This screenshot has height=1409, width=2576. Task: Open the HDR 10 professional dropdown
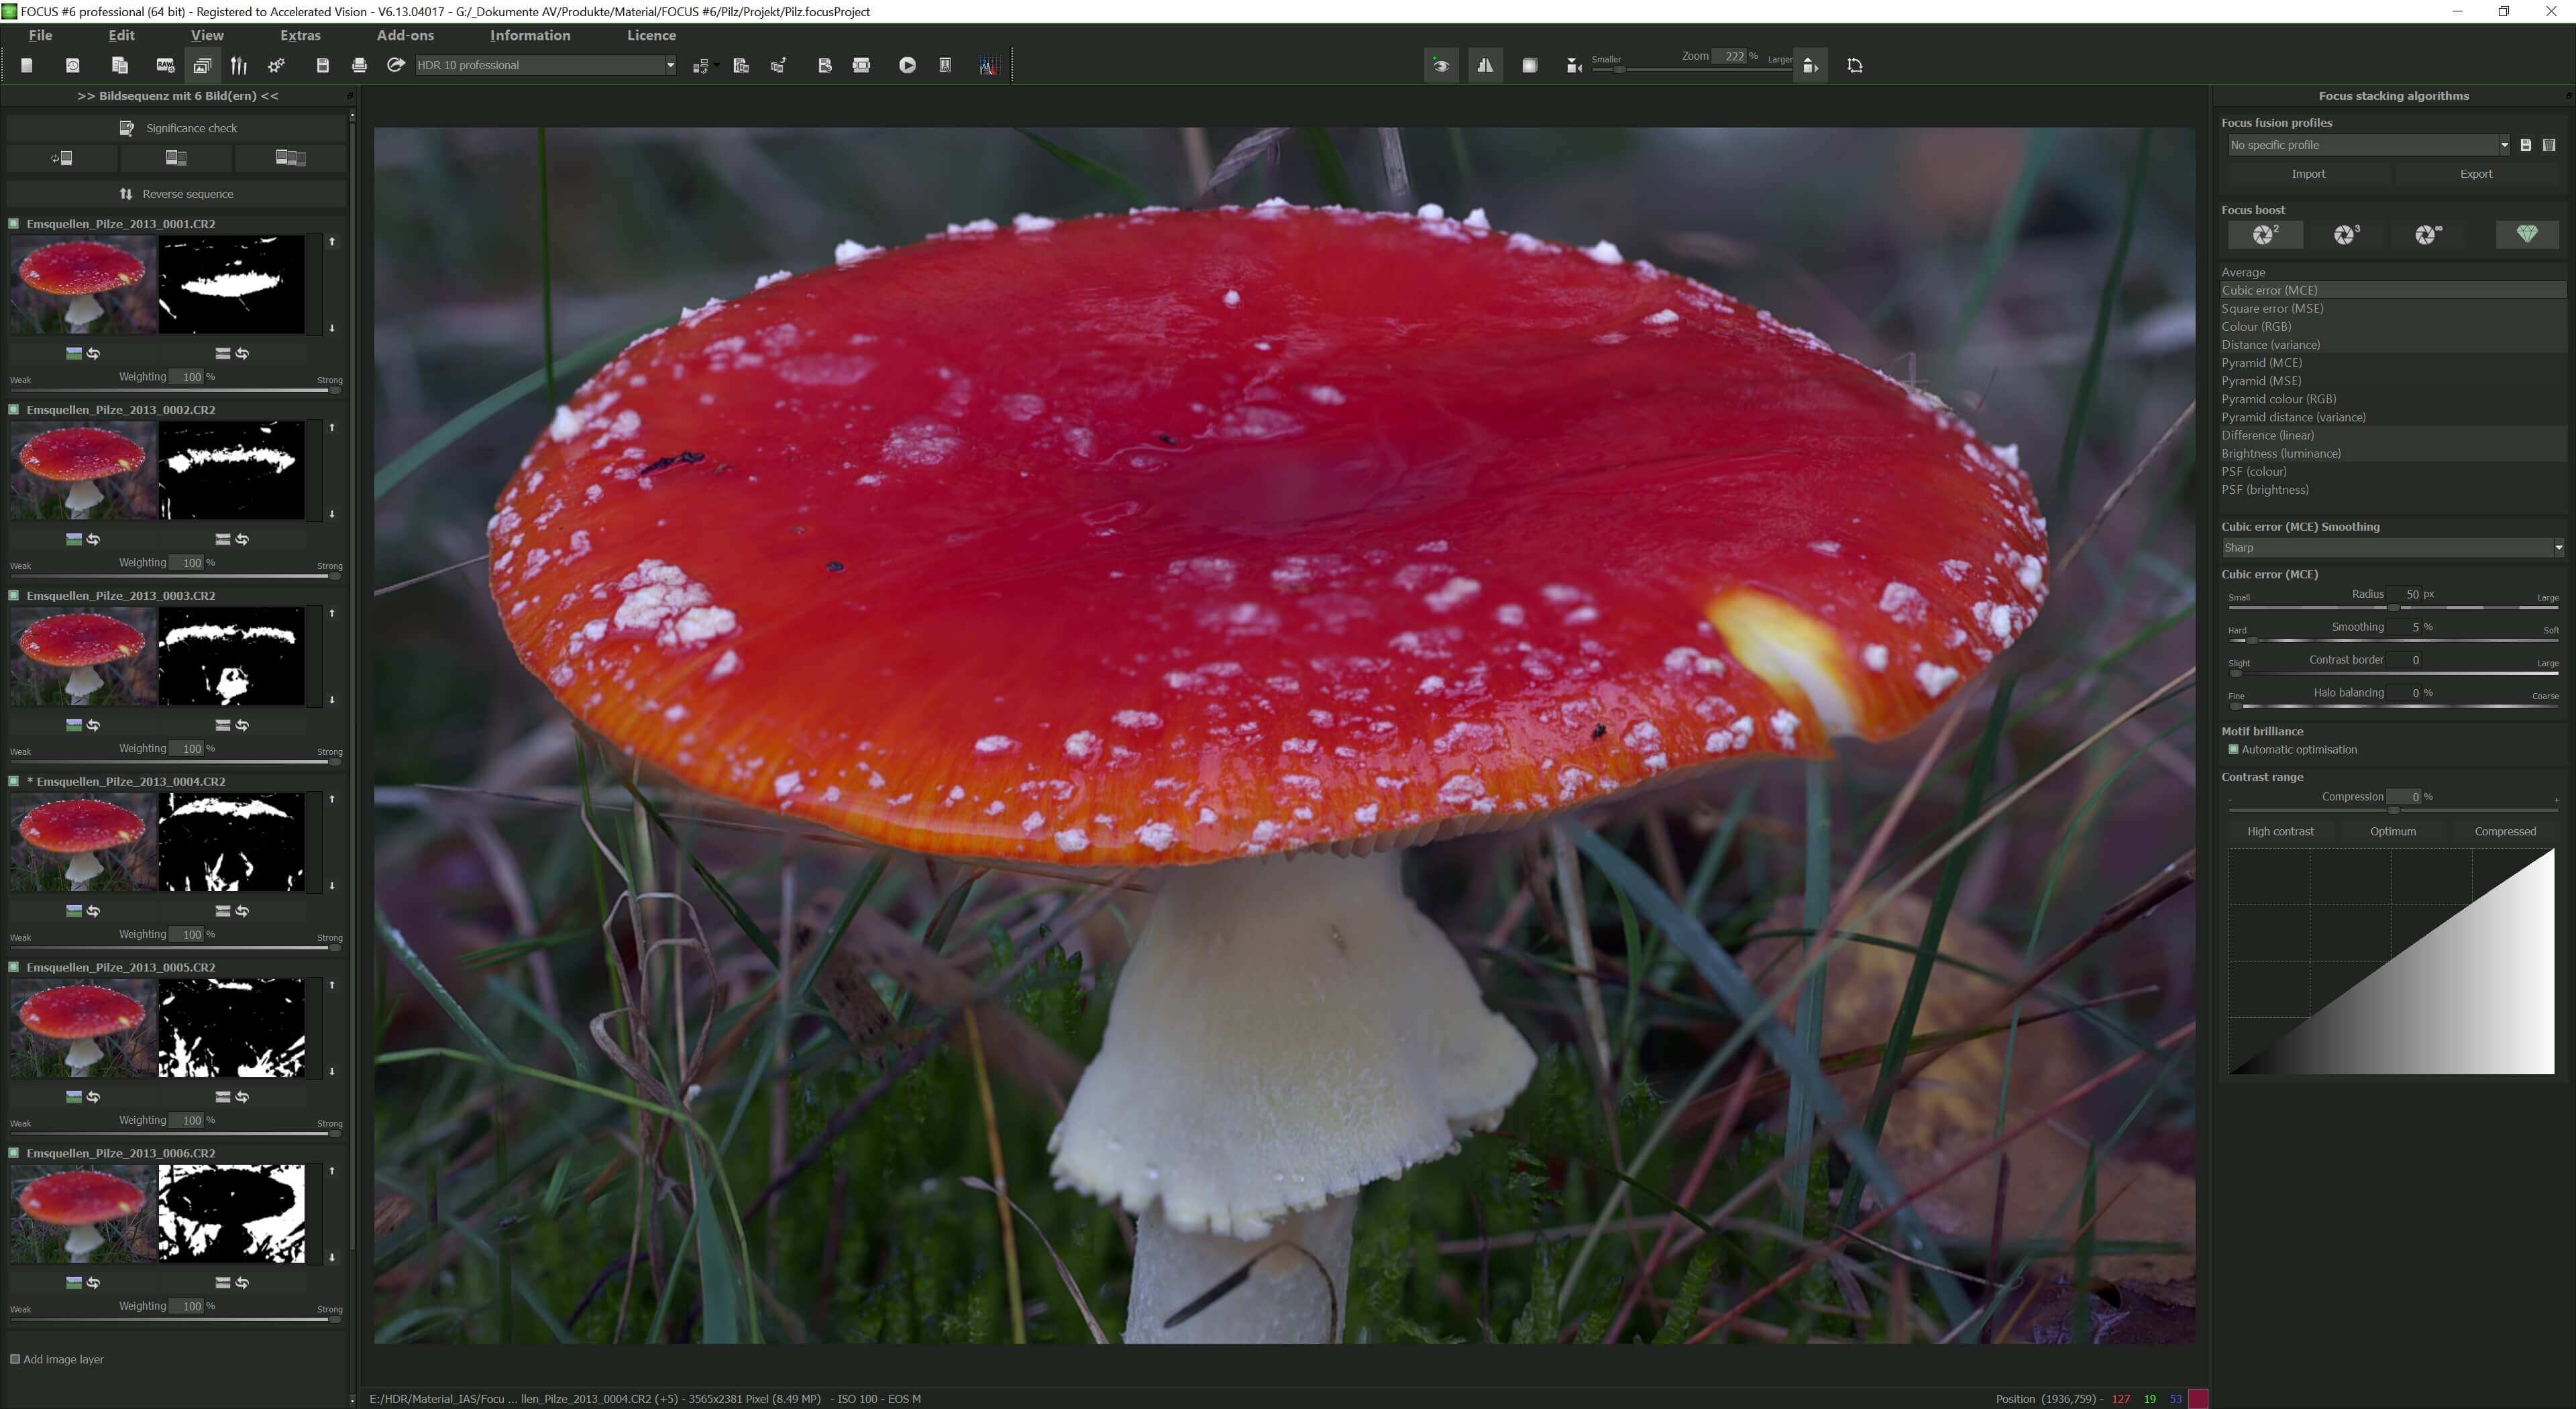[x=545, y=65]
